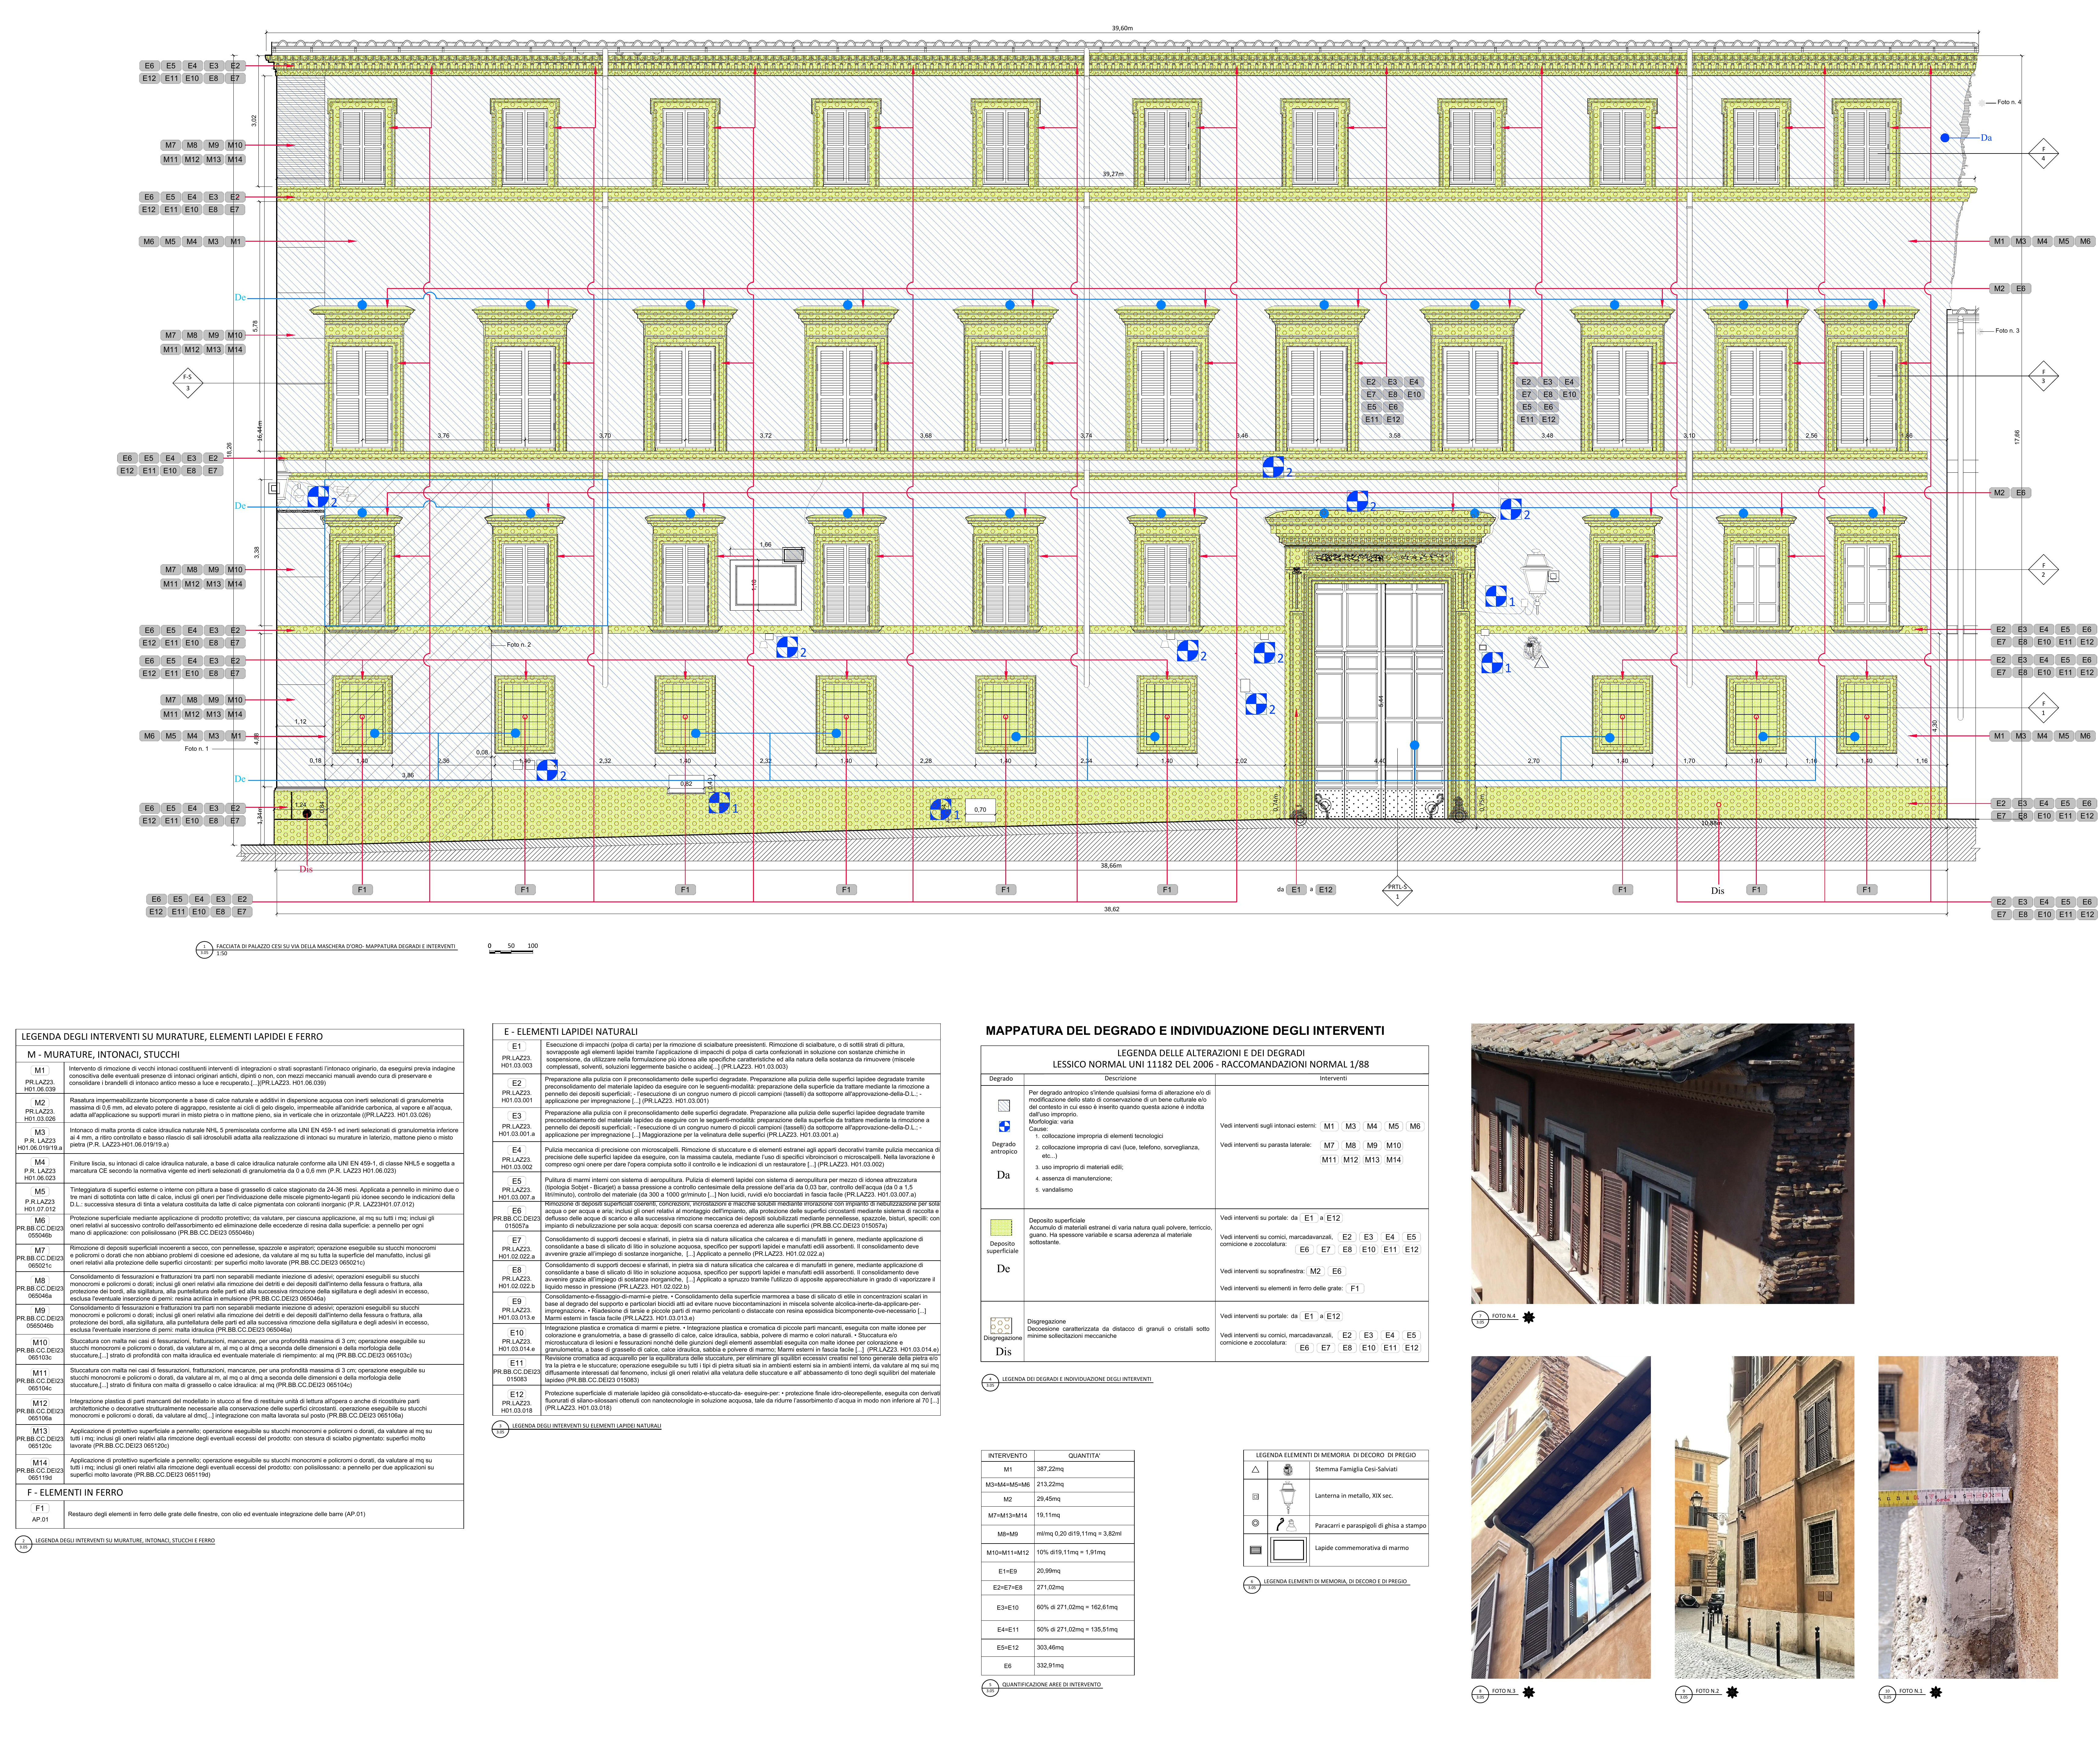The height and width of the screenshot is (1737, 2100).
Task: Select the star symbol next to FOTO N.2 caption
Action: (x=1732, y=1692)
